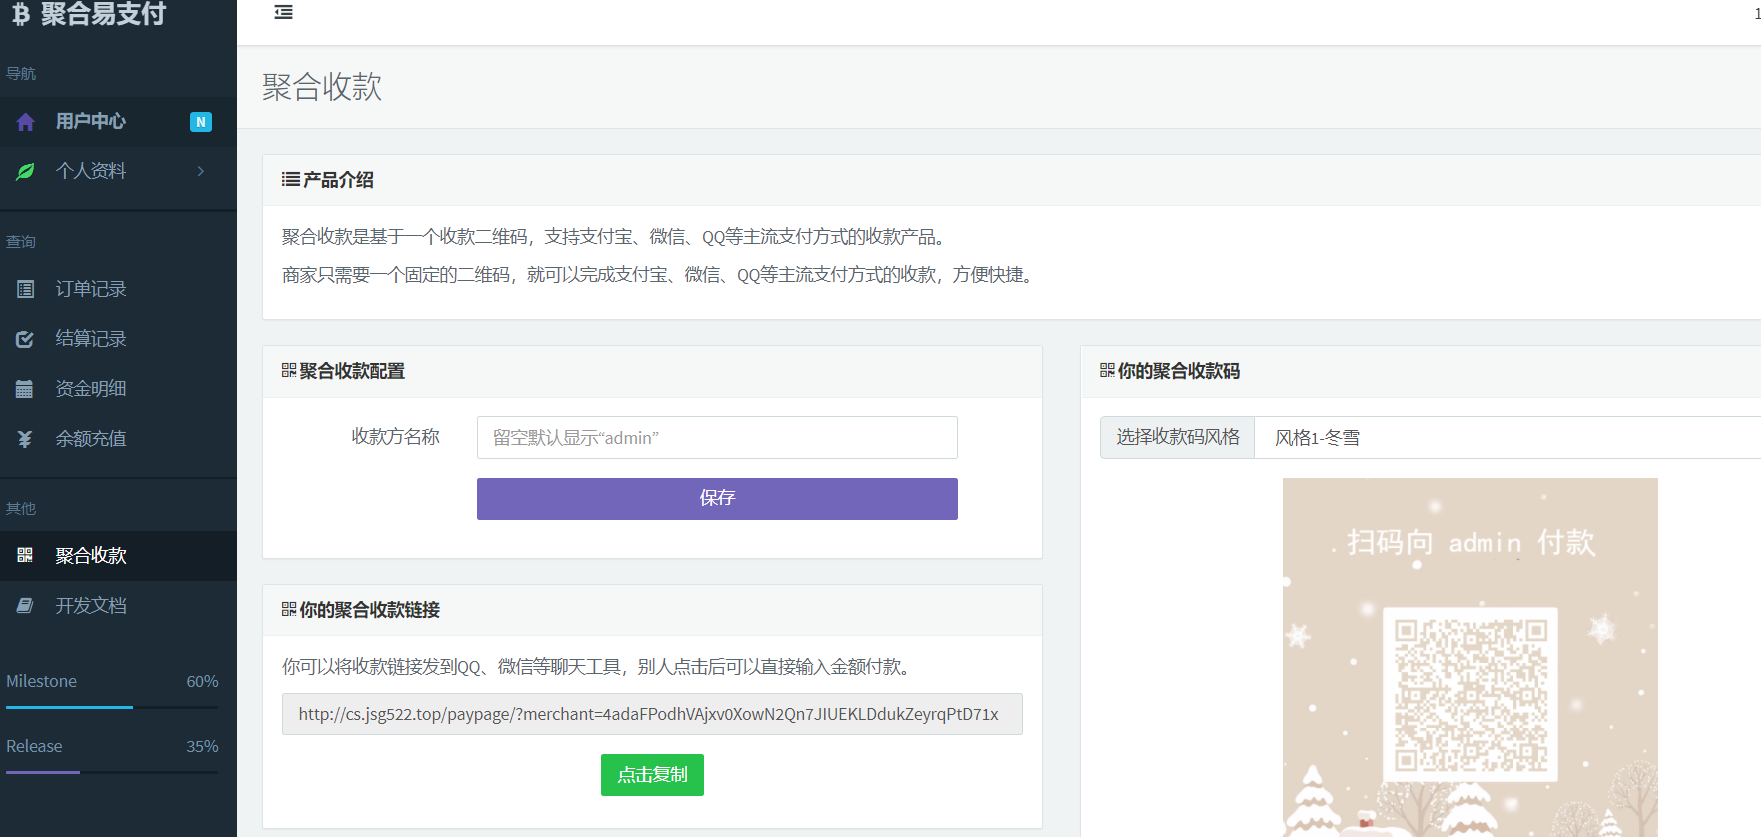1761x837 pixels.
Task: Open 资金明细 in sidebar
Action: [118, 389]
